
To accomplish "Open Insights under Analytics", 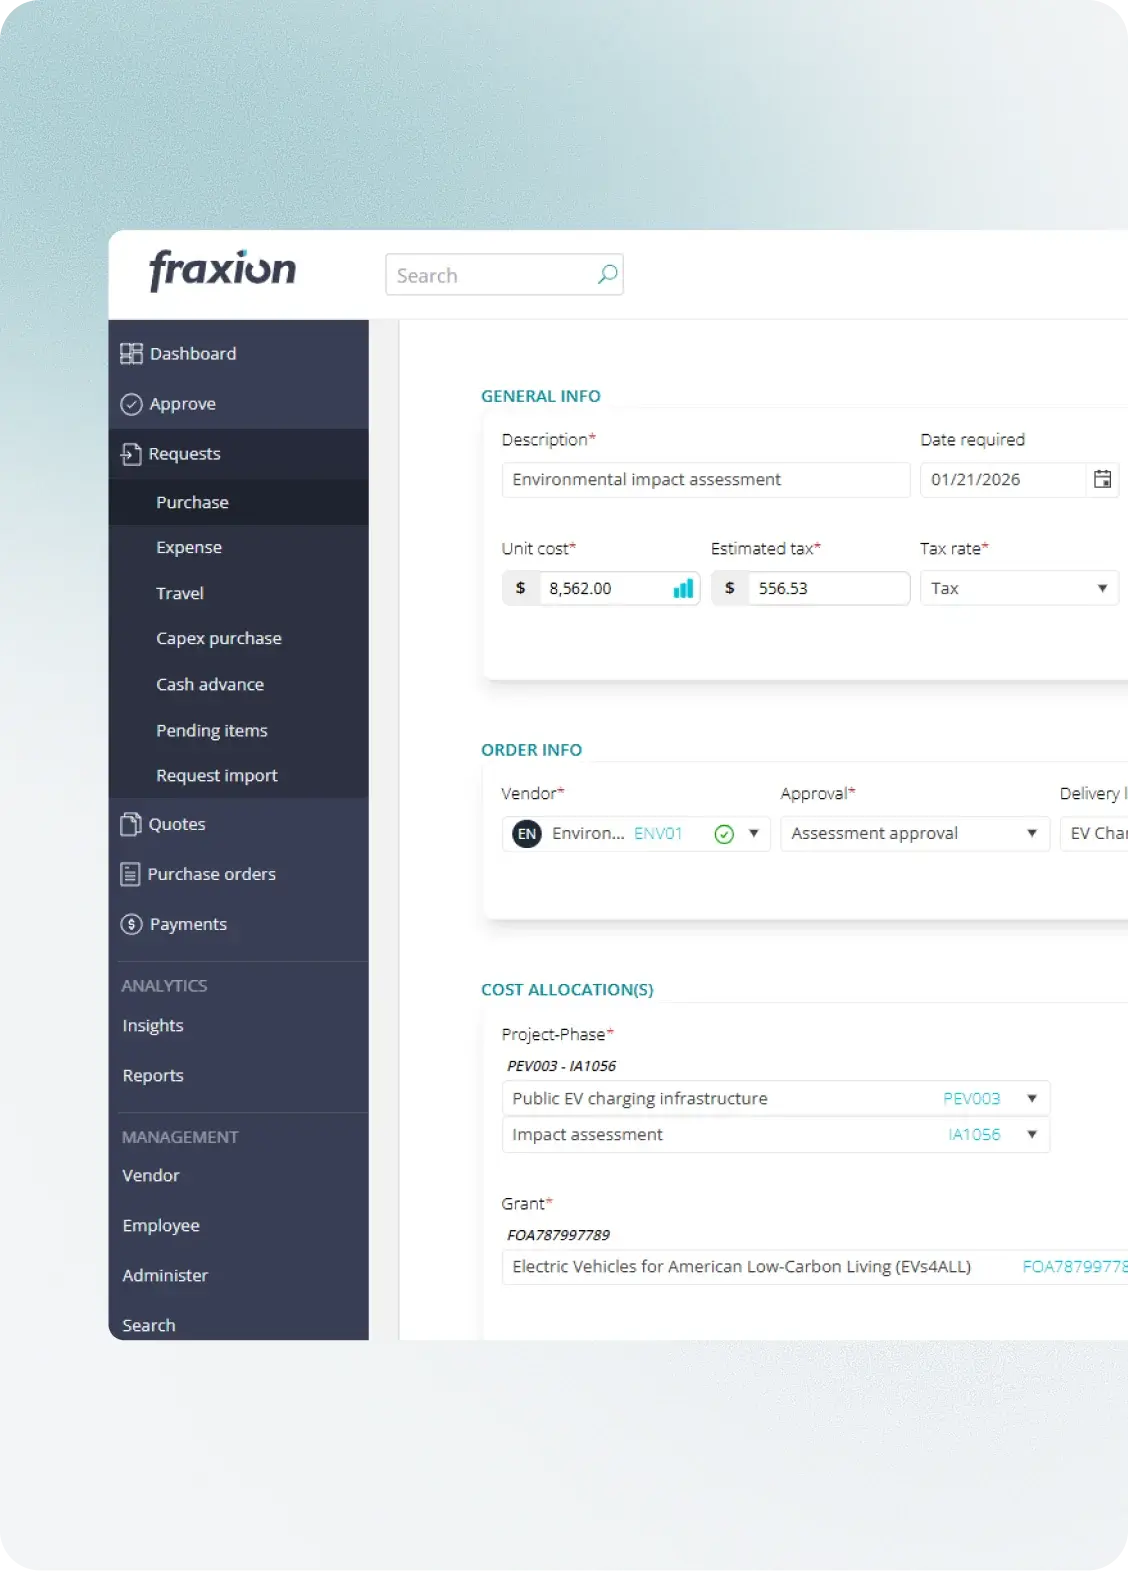I will pyautogui.click(x=153, y=1025).
